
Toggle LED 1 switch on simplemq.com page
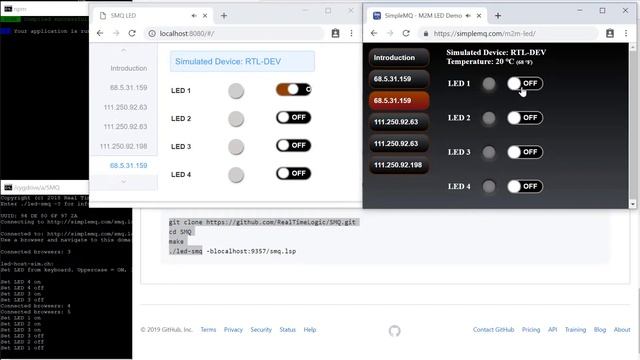525,83
